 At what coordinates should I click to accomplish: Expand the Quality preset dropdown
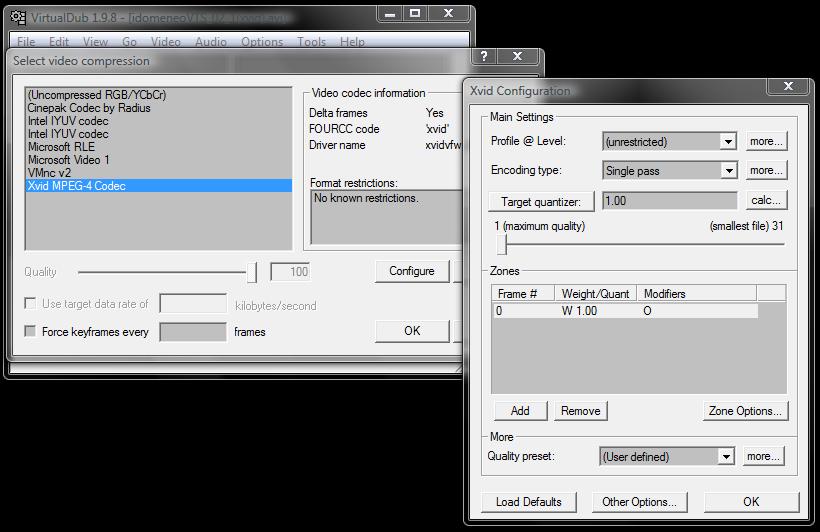(x=726, y=456)
